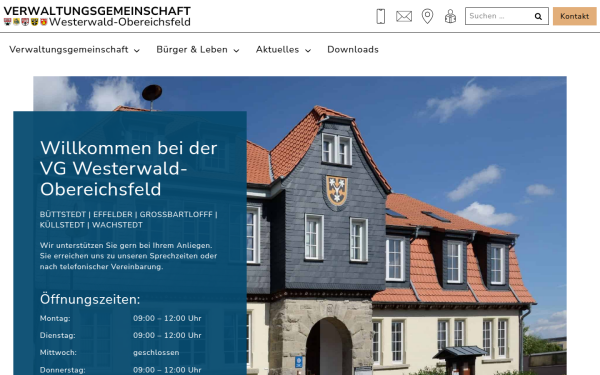The height and width of the screenshot is (375, 600).
Task: Open the mobile phone contact icon
Action: click(x=380, y=16)
